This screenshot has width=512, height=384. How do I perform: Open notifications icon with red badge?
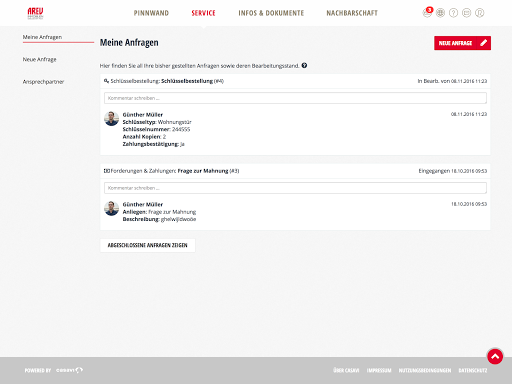pyautogui.click(x=428, y=13)
